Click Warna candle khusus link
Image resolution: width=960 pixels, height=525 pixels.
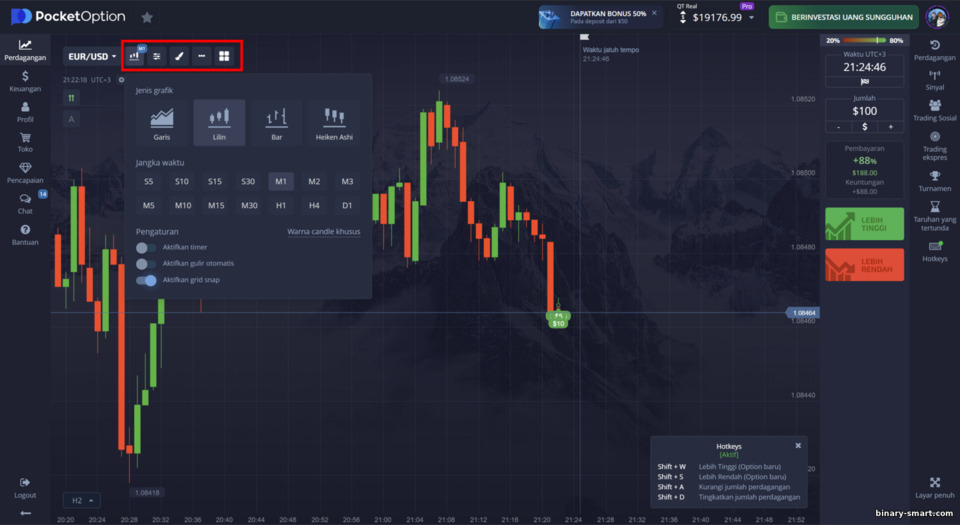(324, 231)
